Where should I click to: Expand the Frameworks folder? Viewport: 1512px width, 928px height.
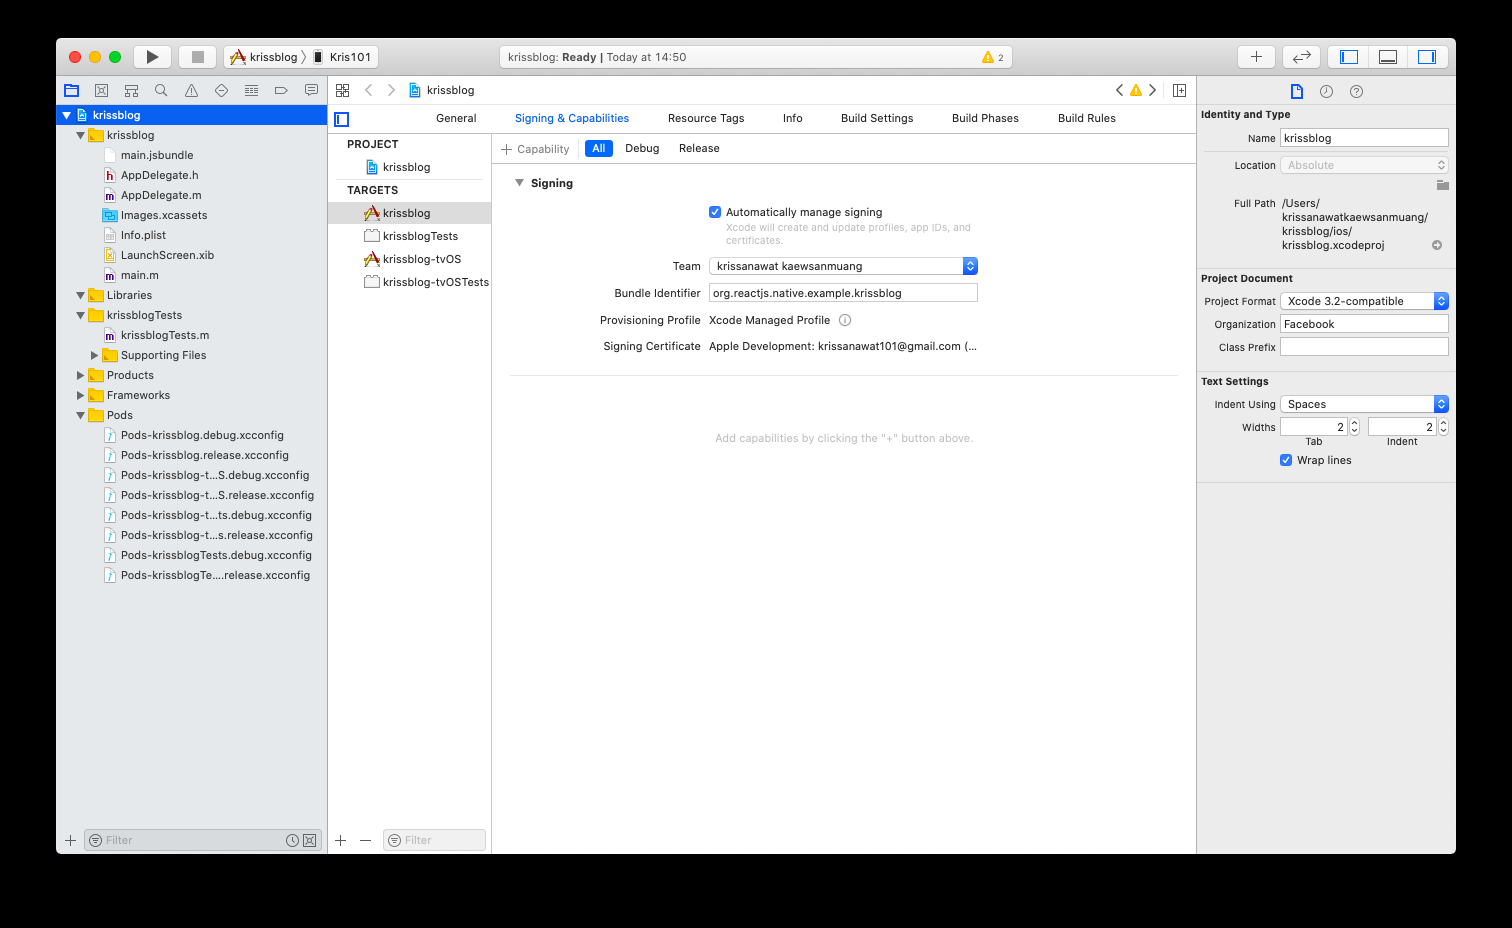(80, 395)
